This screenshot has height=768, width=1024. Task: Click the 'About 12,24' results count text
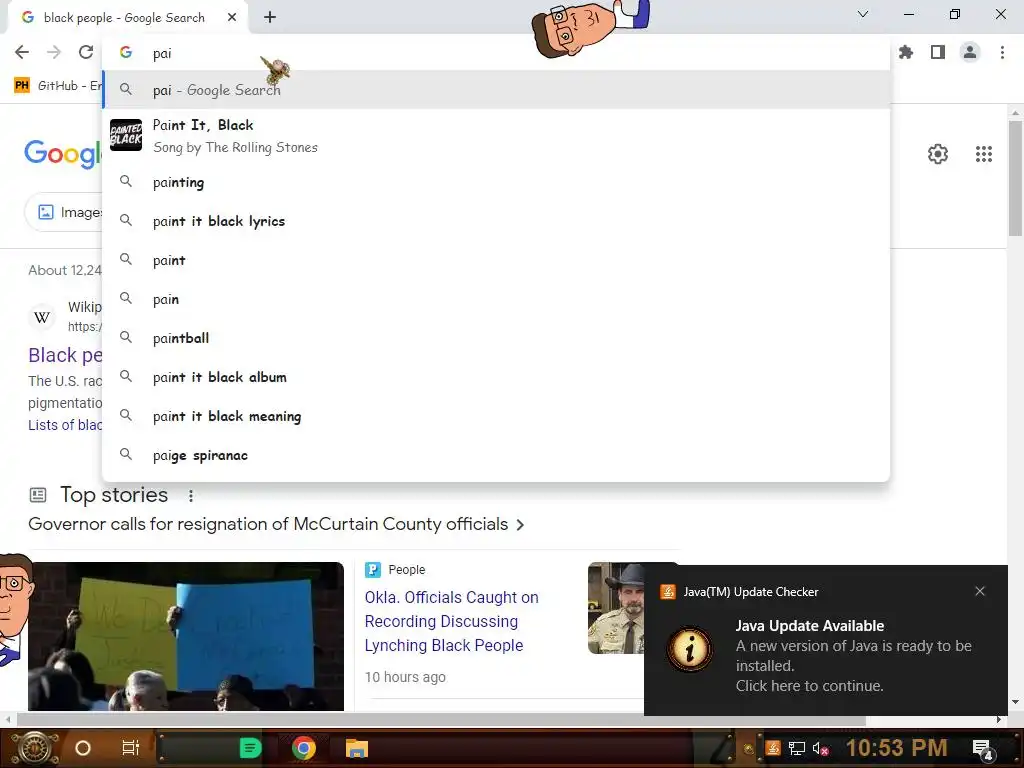65,270
